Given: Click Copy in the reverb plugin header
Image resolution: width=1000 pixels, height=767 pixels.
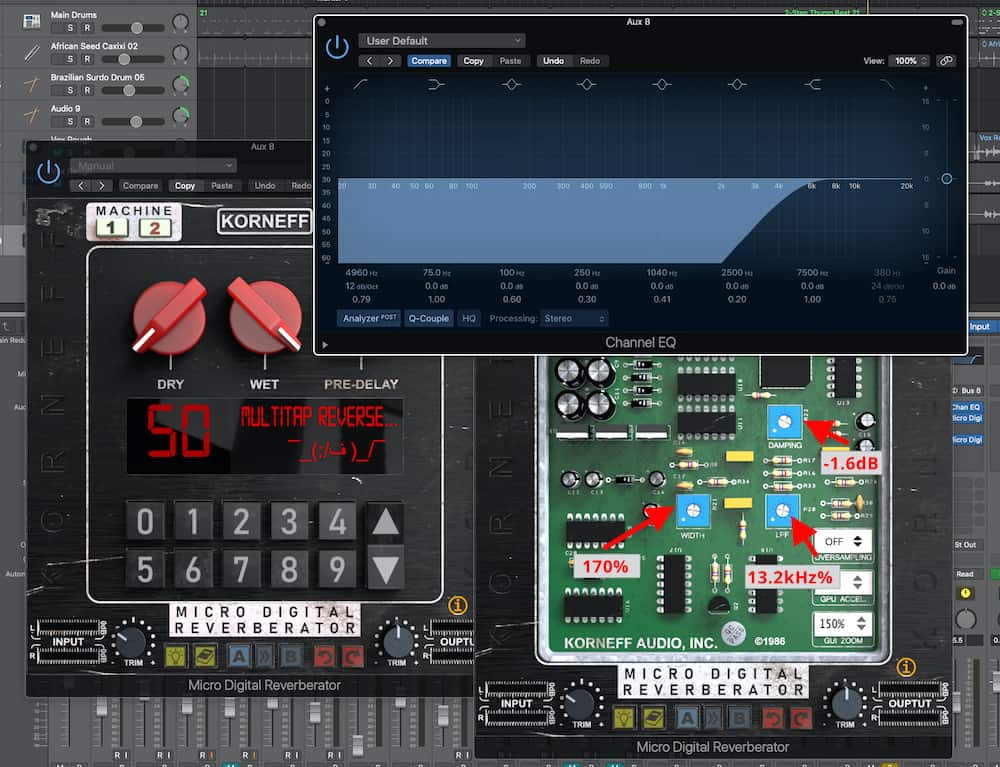Looking at the screenshot, I should pos(184,186).
